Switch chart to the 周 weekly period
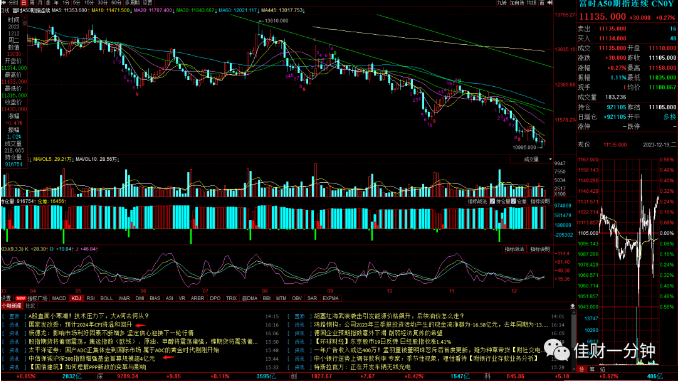The width and height of the screenshot is (678, 382). [32, 3]
